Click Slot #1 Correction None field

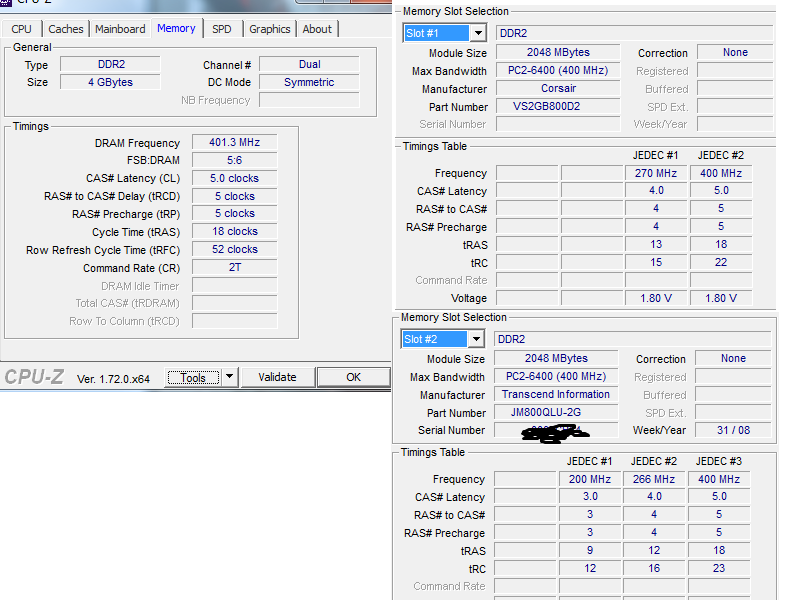[x=736, y=52]
